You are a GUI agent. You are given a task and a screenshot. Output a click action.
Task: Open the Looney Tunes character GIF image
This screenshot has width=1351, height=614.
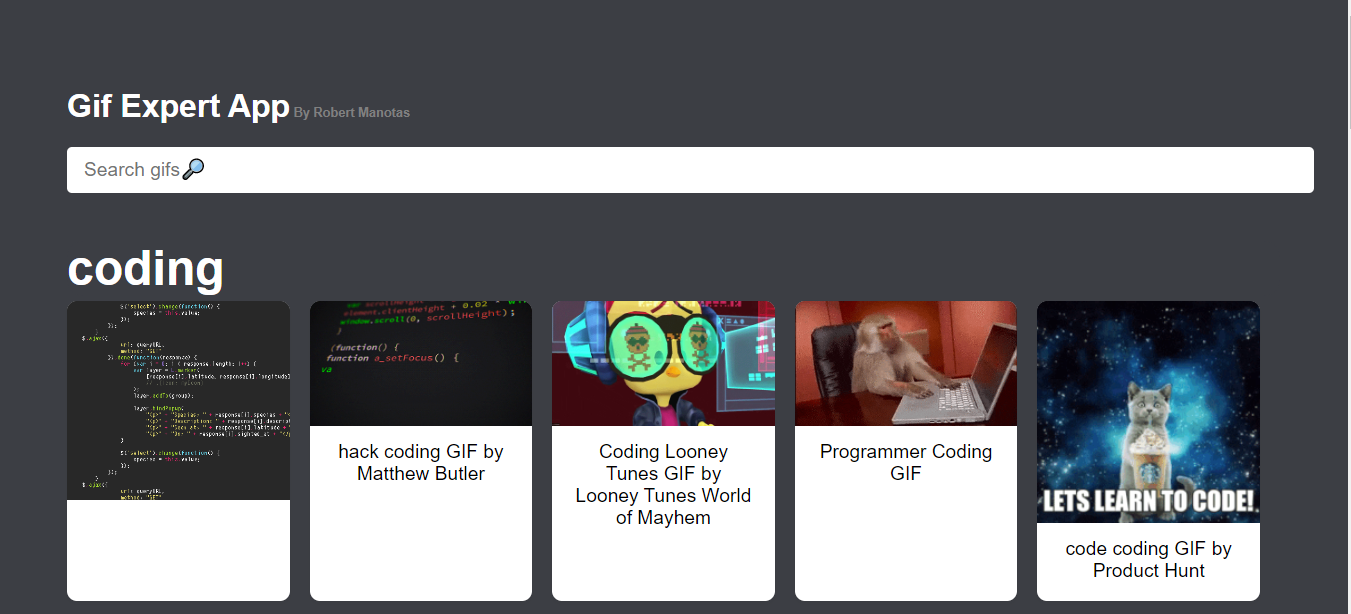[x=663, y=363]
